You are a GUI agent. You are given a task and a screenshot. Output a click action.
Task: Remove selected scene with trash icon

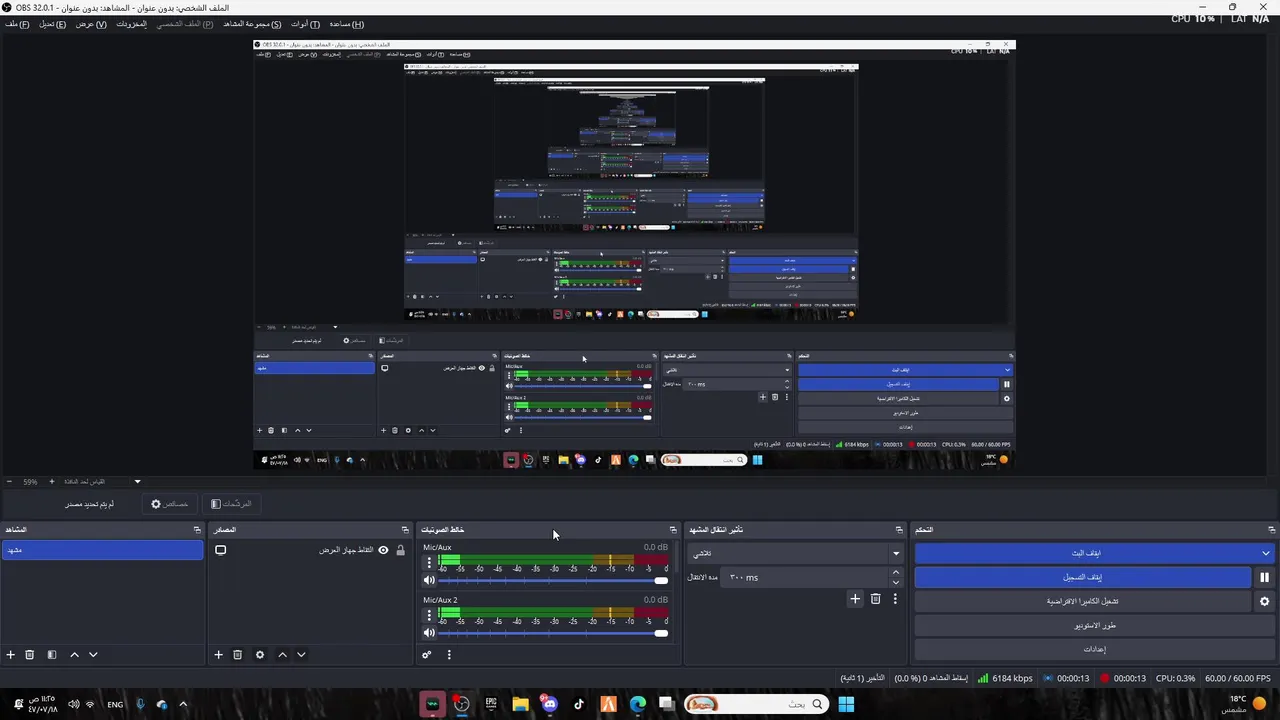tap(30, 655)
